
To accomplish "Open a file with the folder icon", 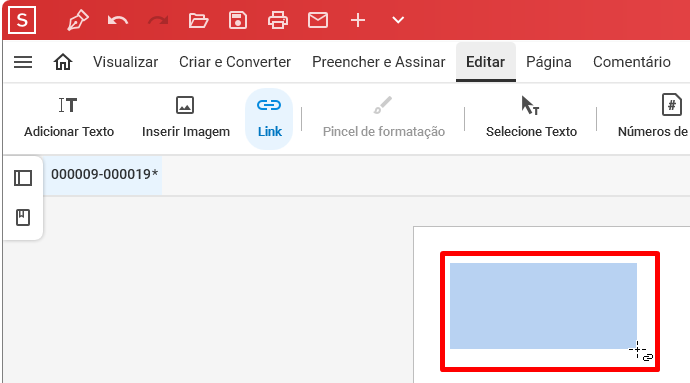I will point(198,20).
